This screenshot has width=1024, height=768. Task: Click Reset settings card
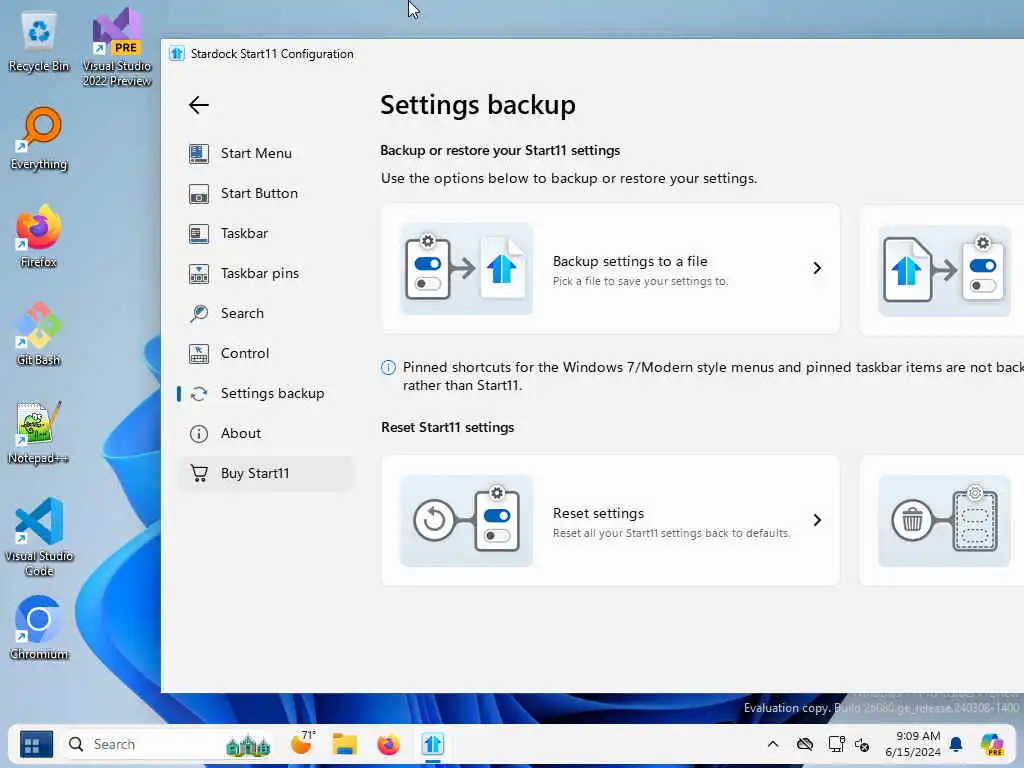[611, 520]
